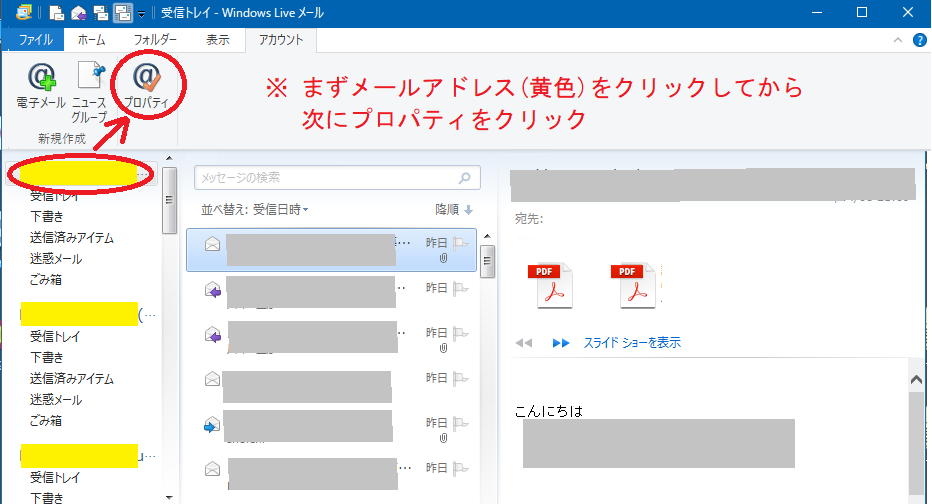
Task: Click the folder pane scroll-down arrow
Action: tap(169, 498)
